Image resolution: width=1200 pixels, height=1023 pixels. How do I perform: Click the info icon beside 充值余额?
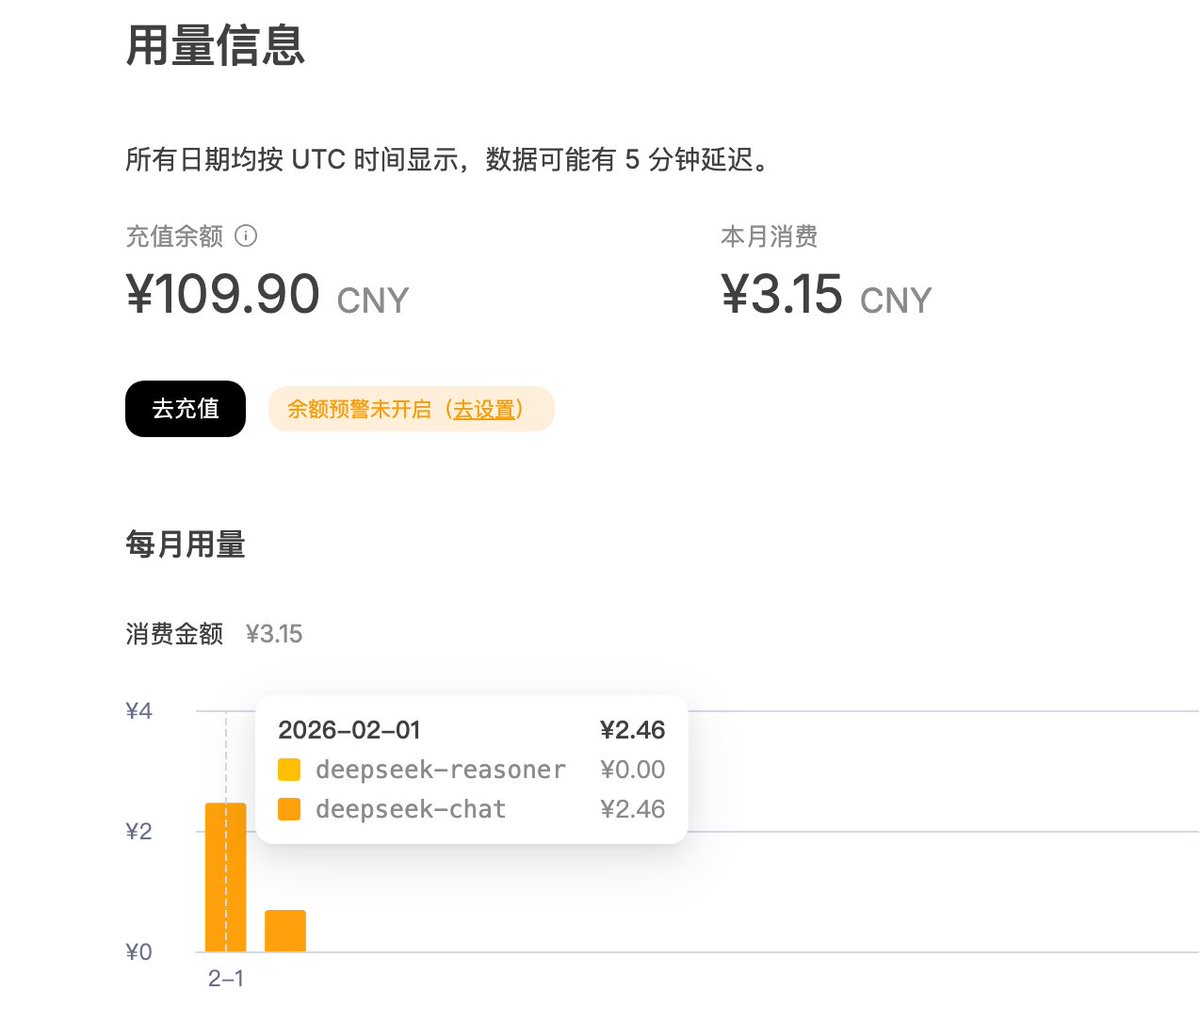click(246, 236)
